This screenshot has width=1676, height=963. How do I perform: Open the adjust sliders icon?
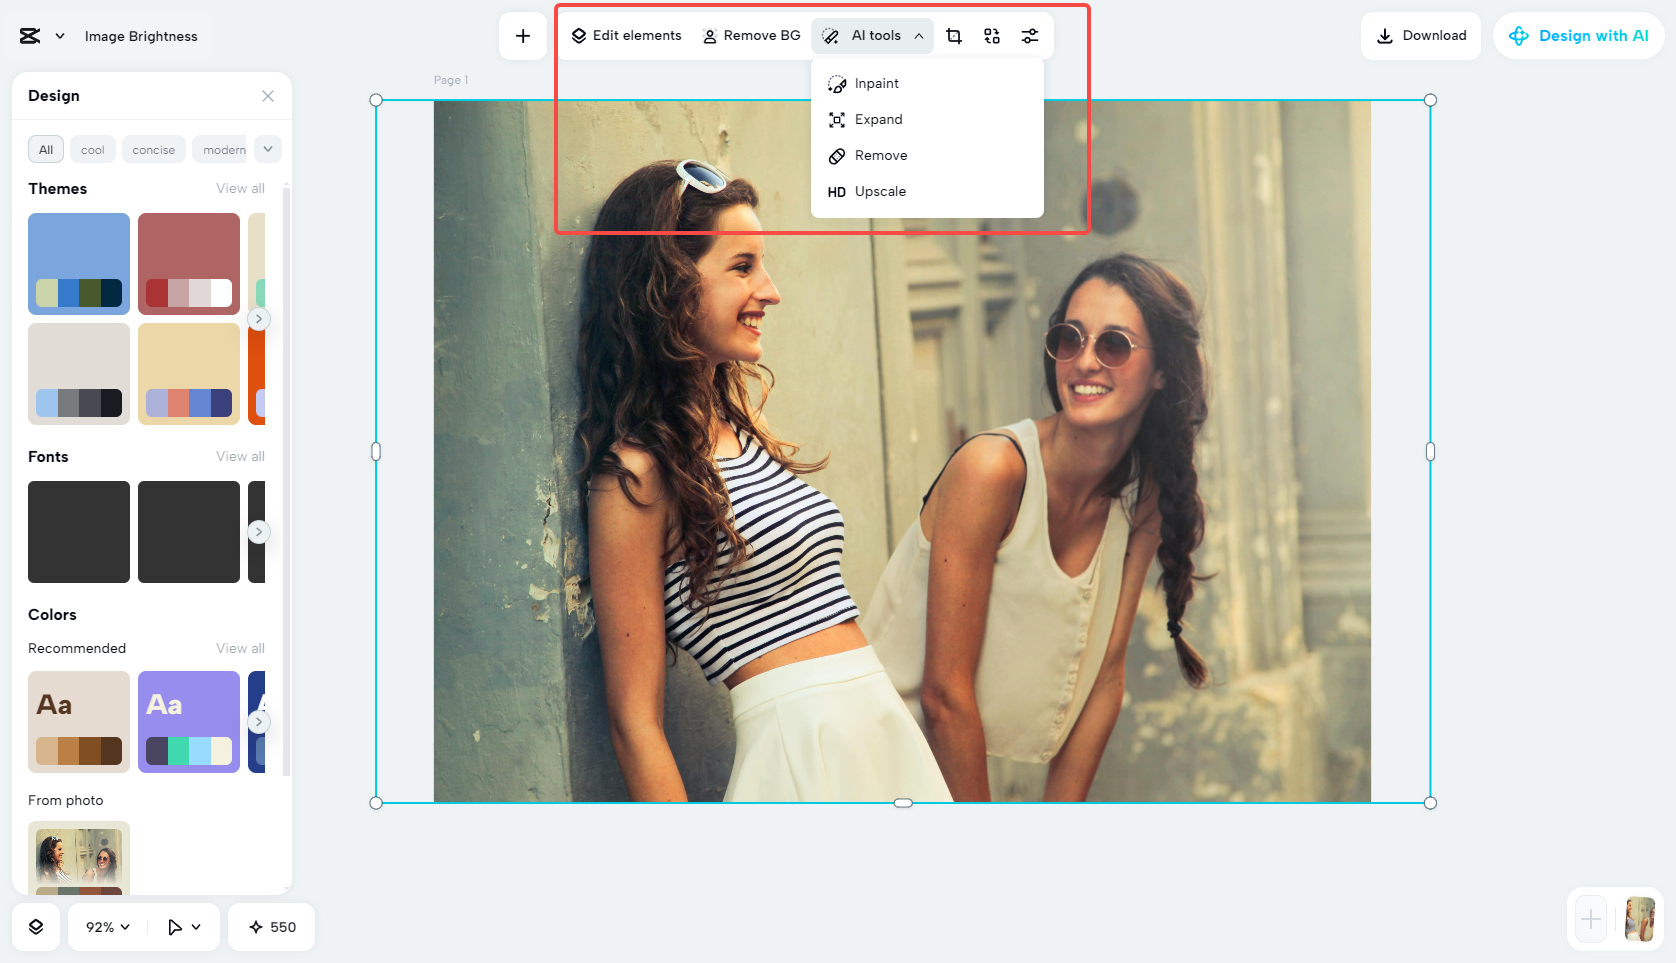click(x=1030, y=36)
